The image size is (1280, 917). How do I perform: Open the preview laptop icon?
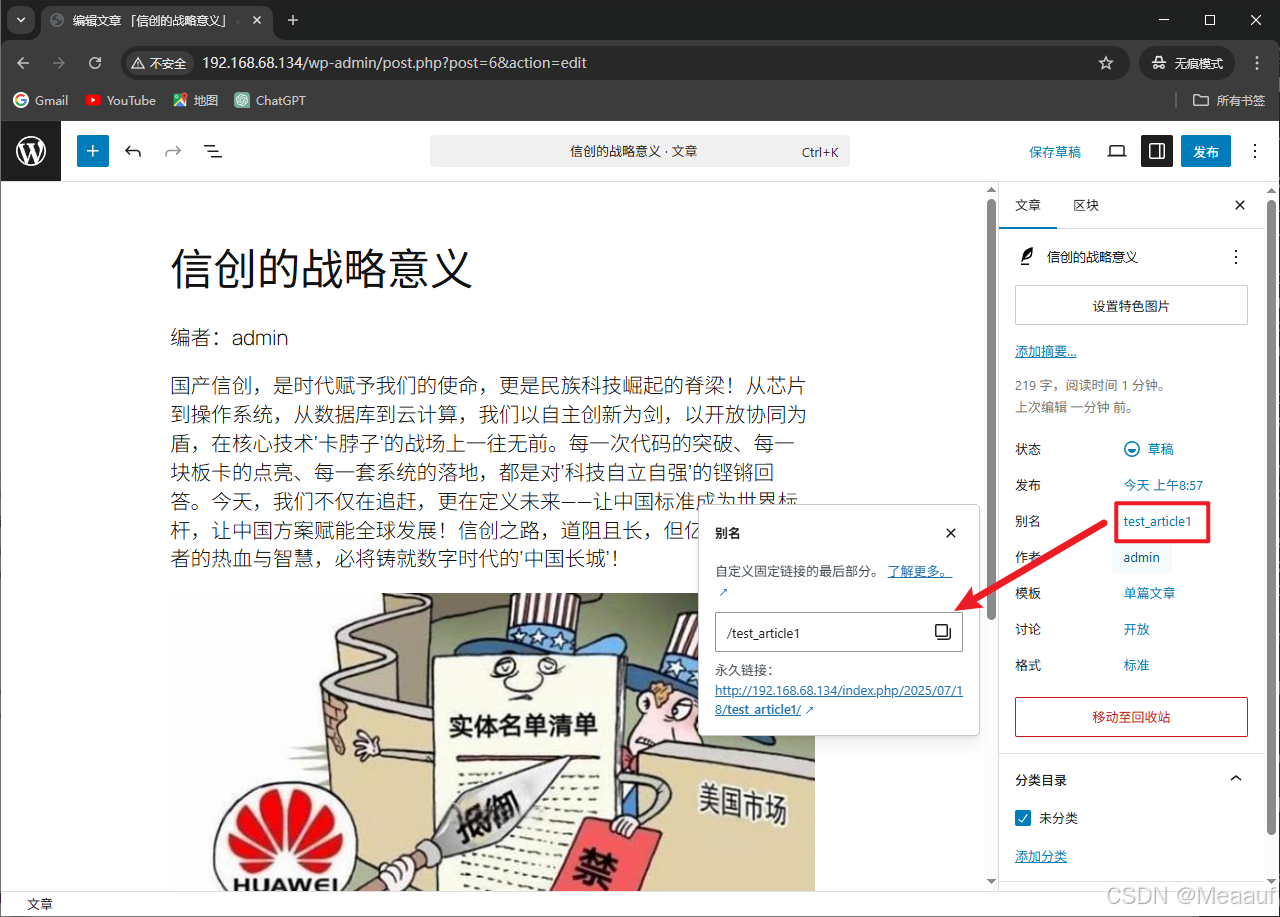point(1117,151)
